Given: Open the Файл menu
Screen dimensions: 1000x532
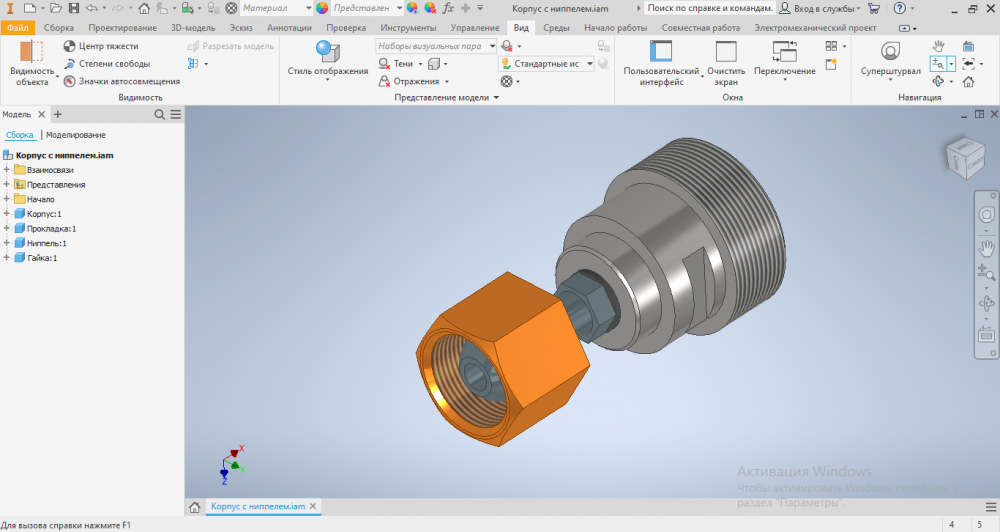Looking at the screenshot, I should 18,28.
